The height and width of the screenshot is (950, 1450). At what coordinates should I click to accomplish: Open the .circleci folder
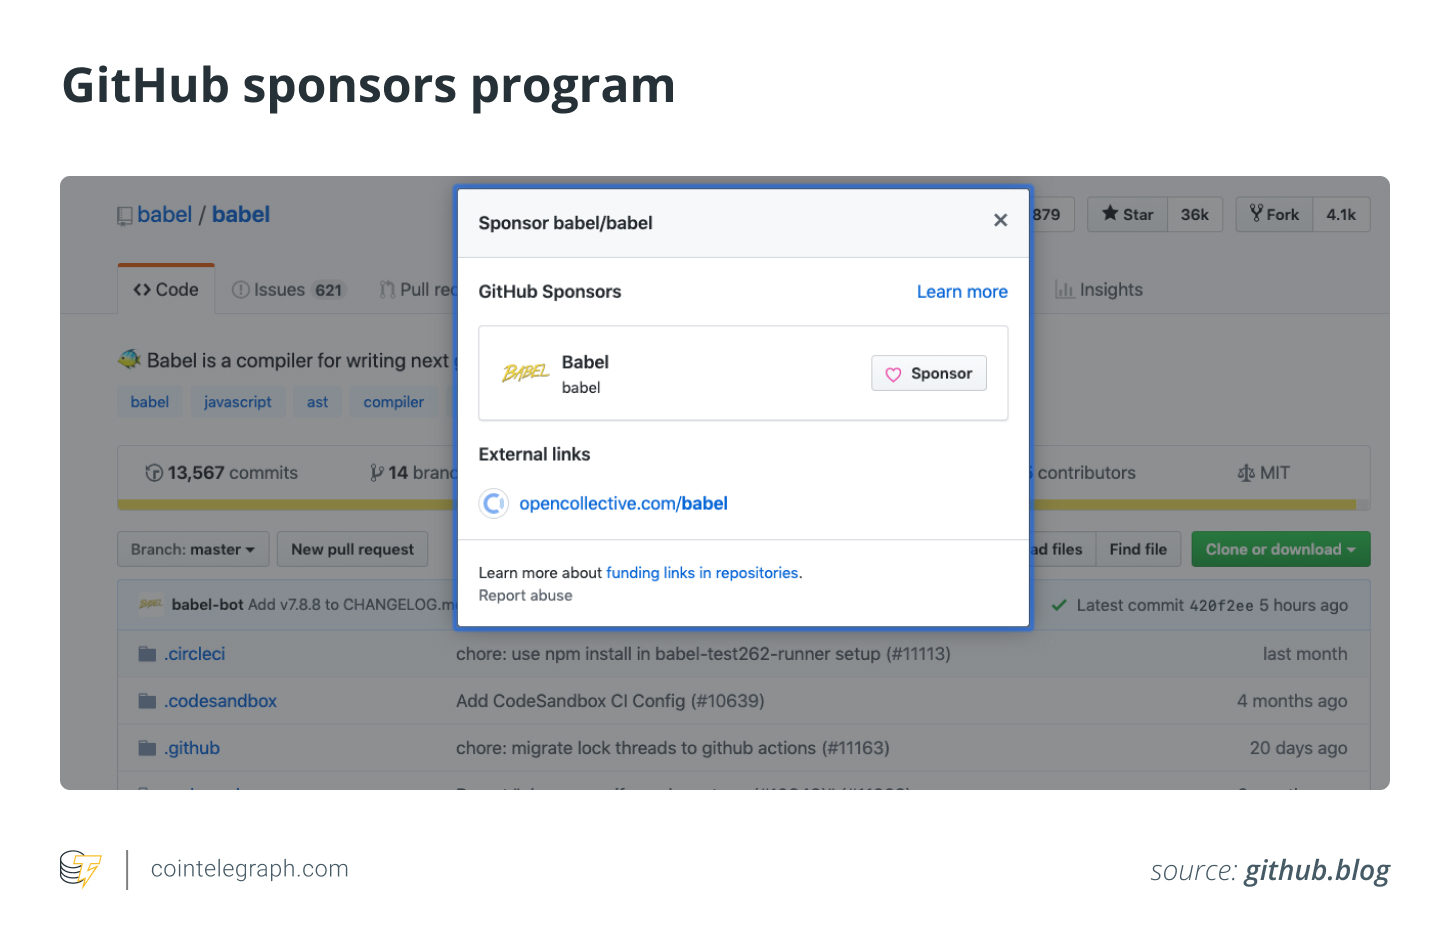click(x=194, y=653)
